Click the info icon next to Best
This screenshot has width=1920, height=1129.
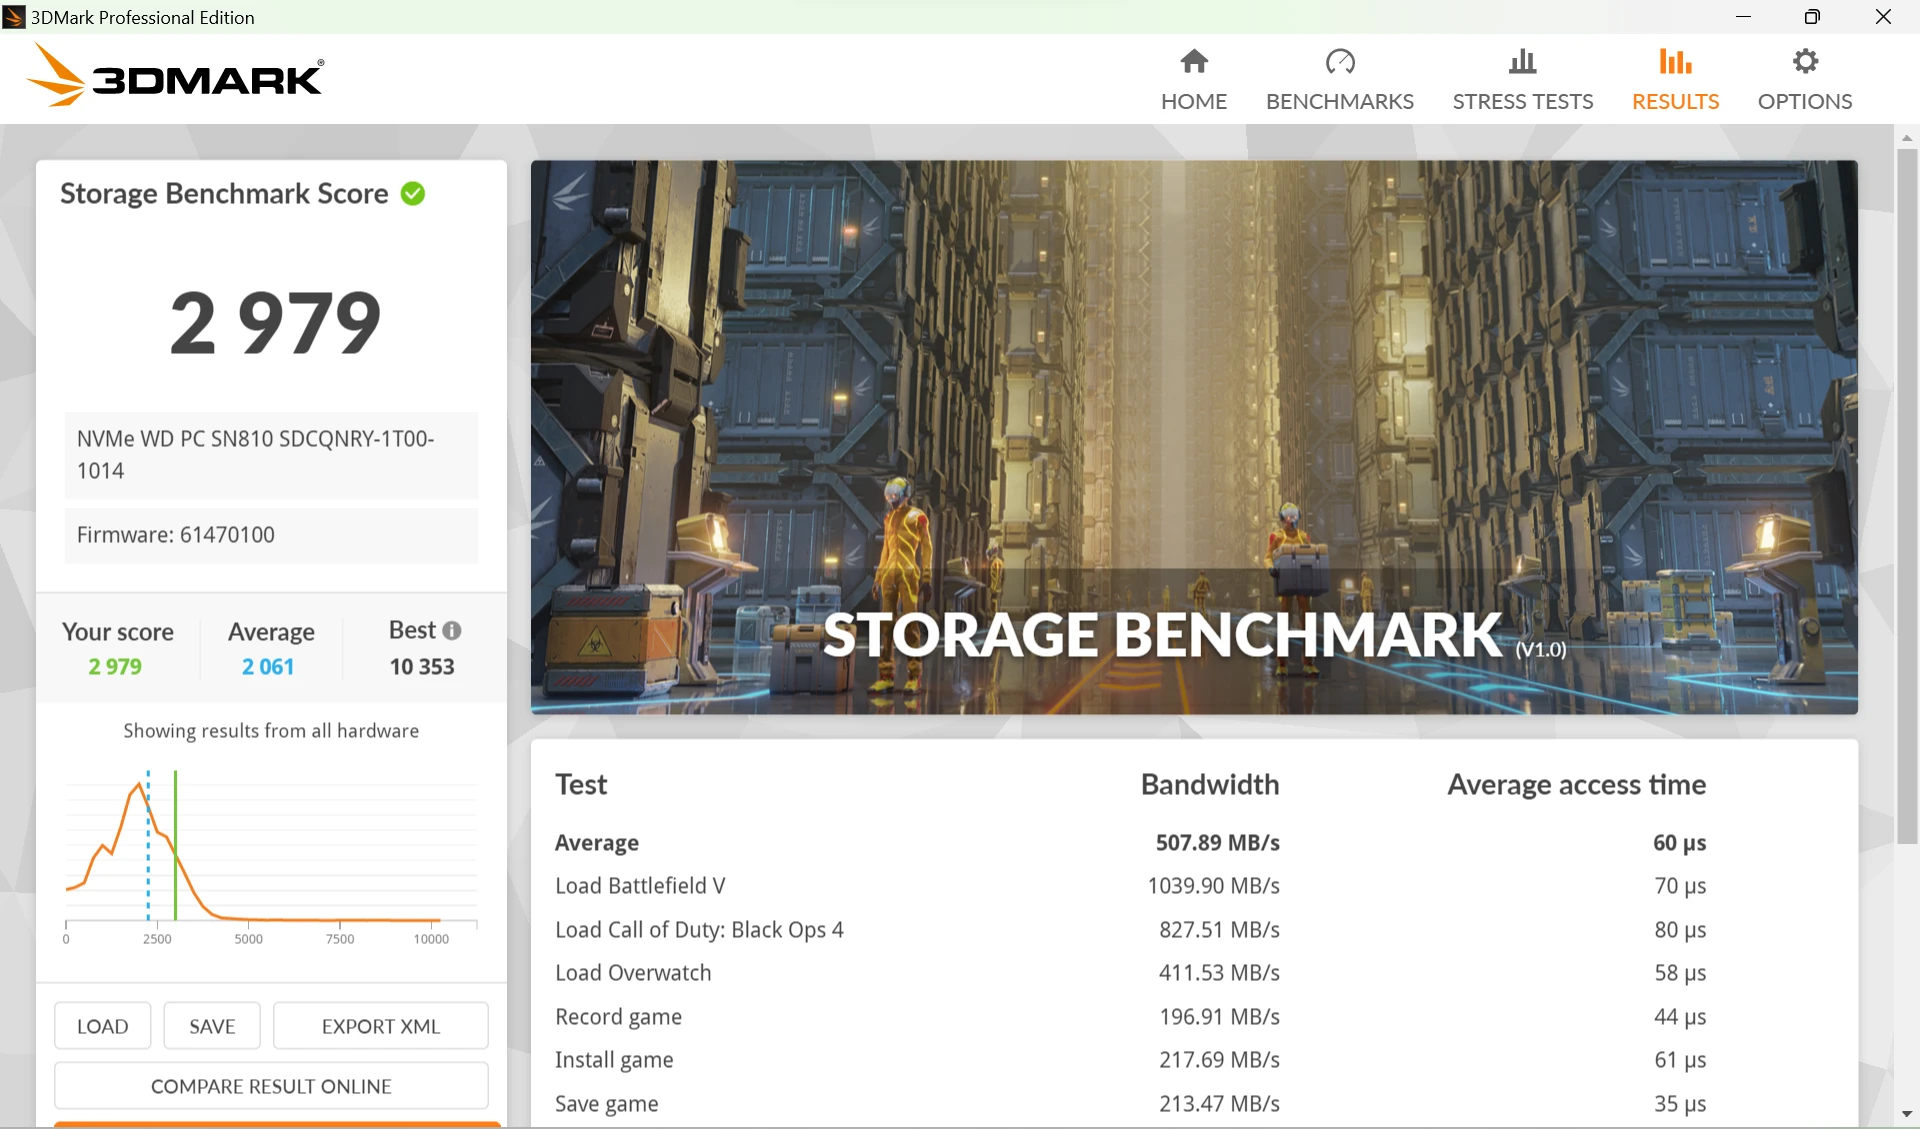tap(452, 631)
